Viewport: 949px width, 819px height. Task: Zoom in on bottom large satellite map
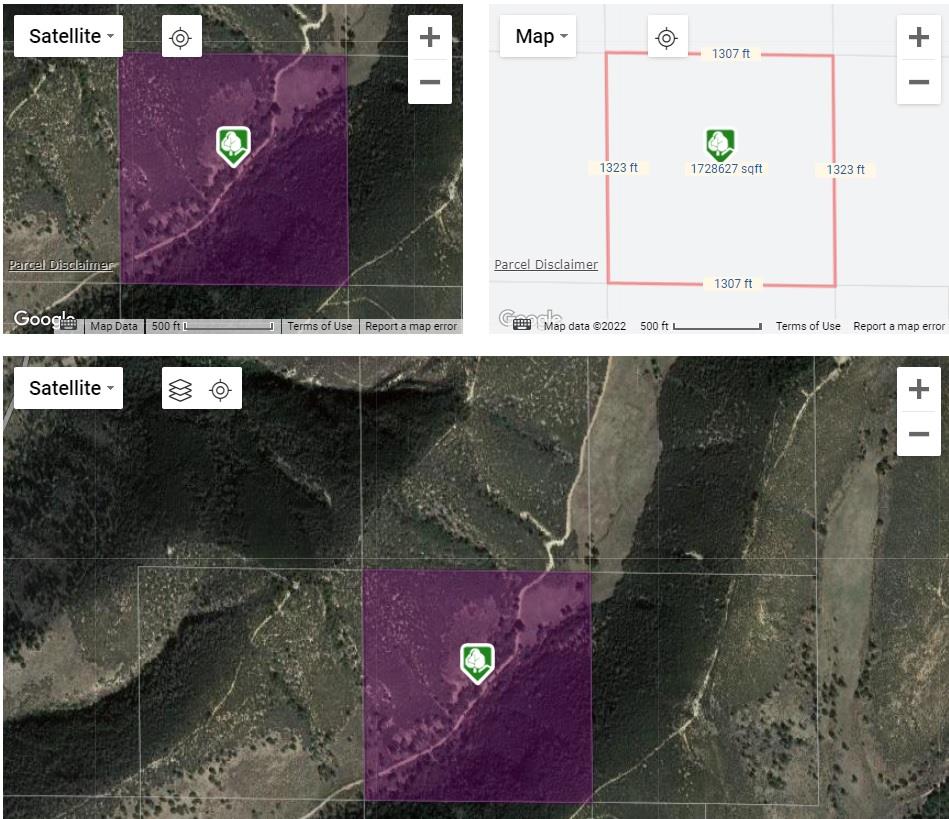pyautogui.click(x=919, y=389)
